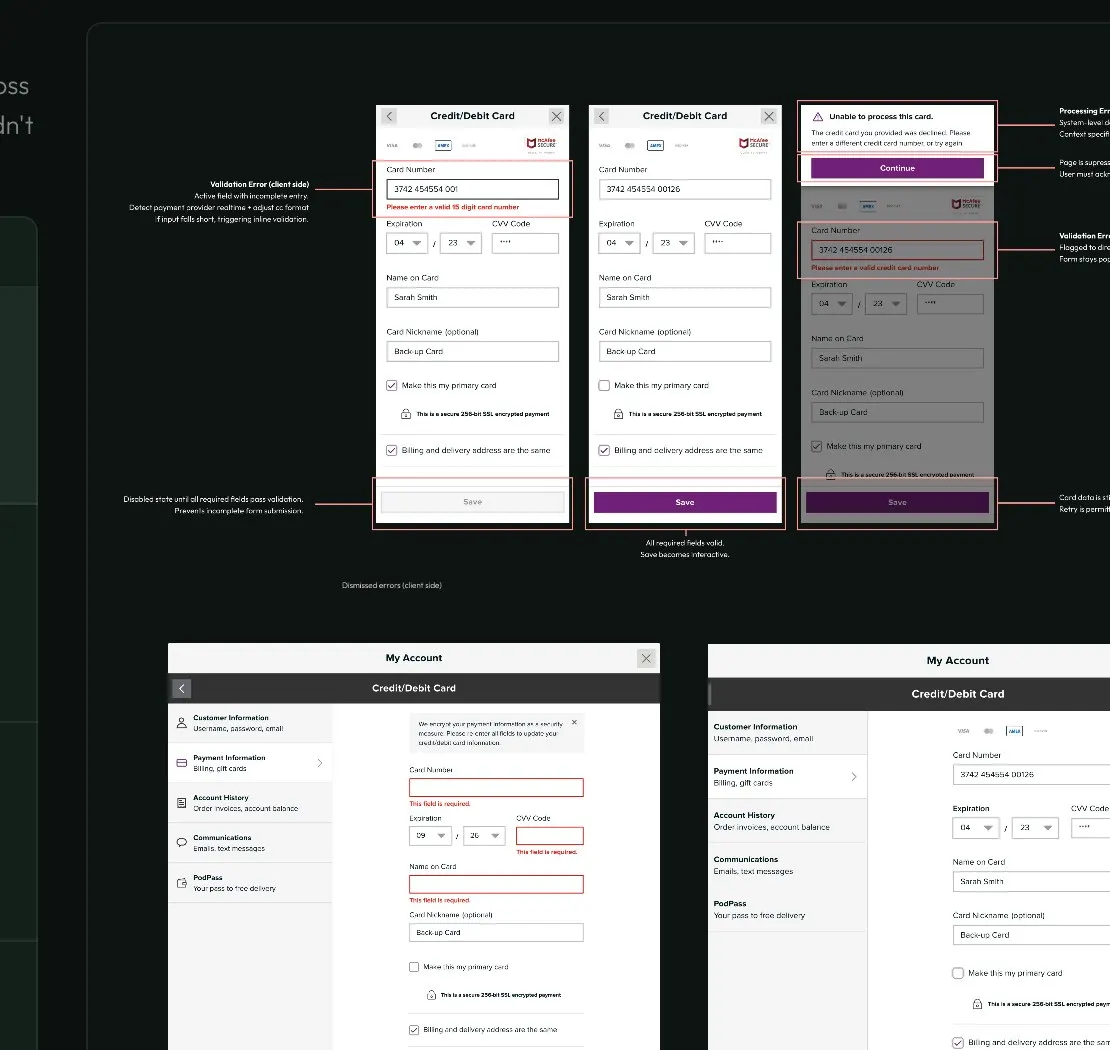Click card number field containing 3742 454554 001
The width and height of the screenshot is (1110, 1050).
tap(472, 189)
